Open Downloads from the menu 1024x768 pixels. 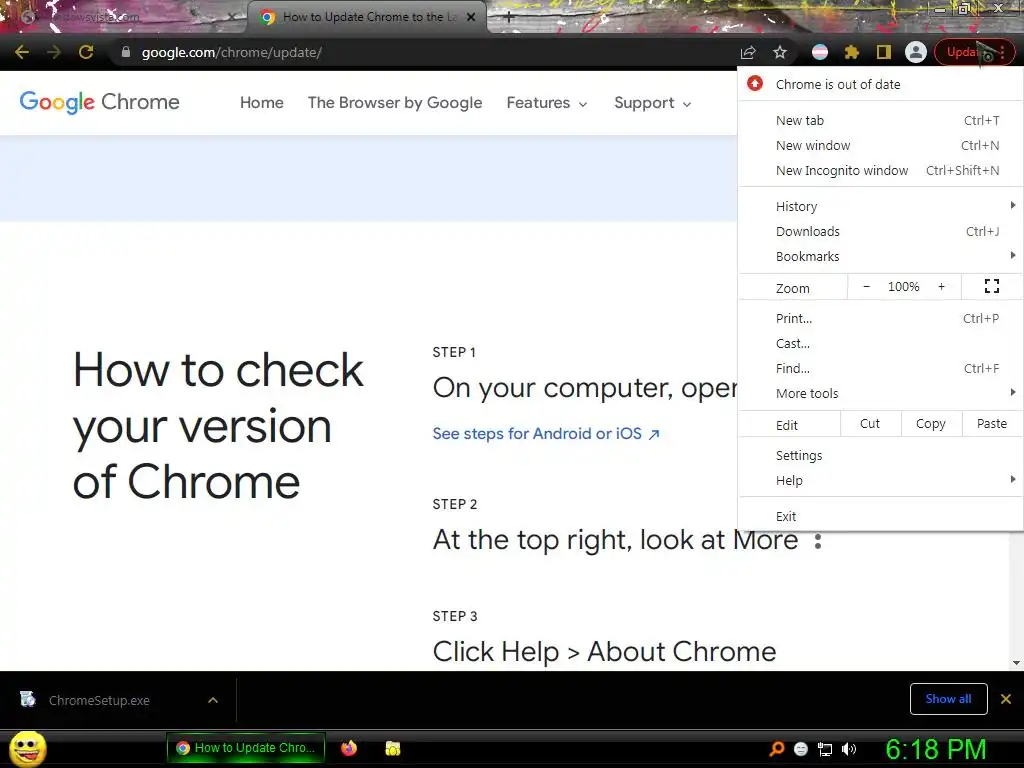880,231
